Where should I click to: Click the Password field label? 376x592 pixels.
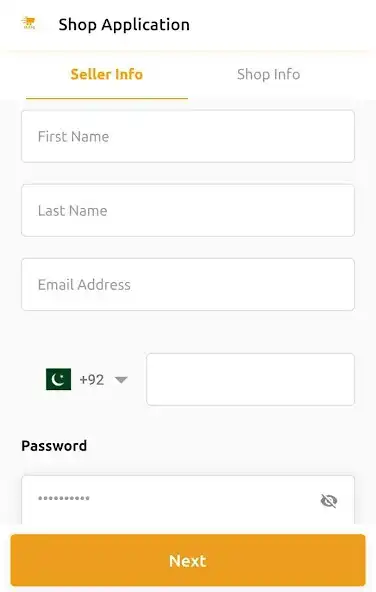click(54, 446)
